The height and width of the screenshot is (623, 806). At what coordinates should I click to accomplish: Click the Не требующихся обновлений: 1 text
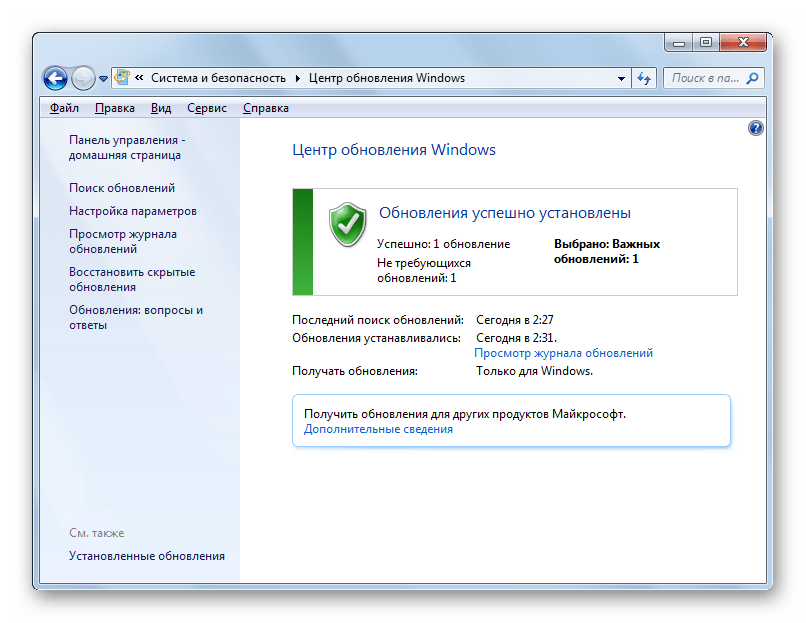click(x=424, y=270)
